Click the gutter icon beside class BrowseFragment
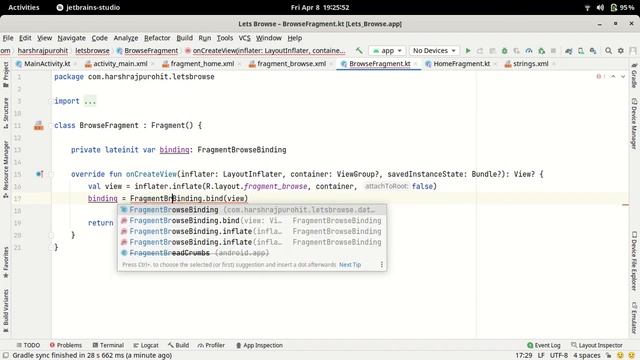 pyautogui.click(x=39, y=125)
